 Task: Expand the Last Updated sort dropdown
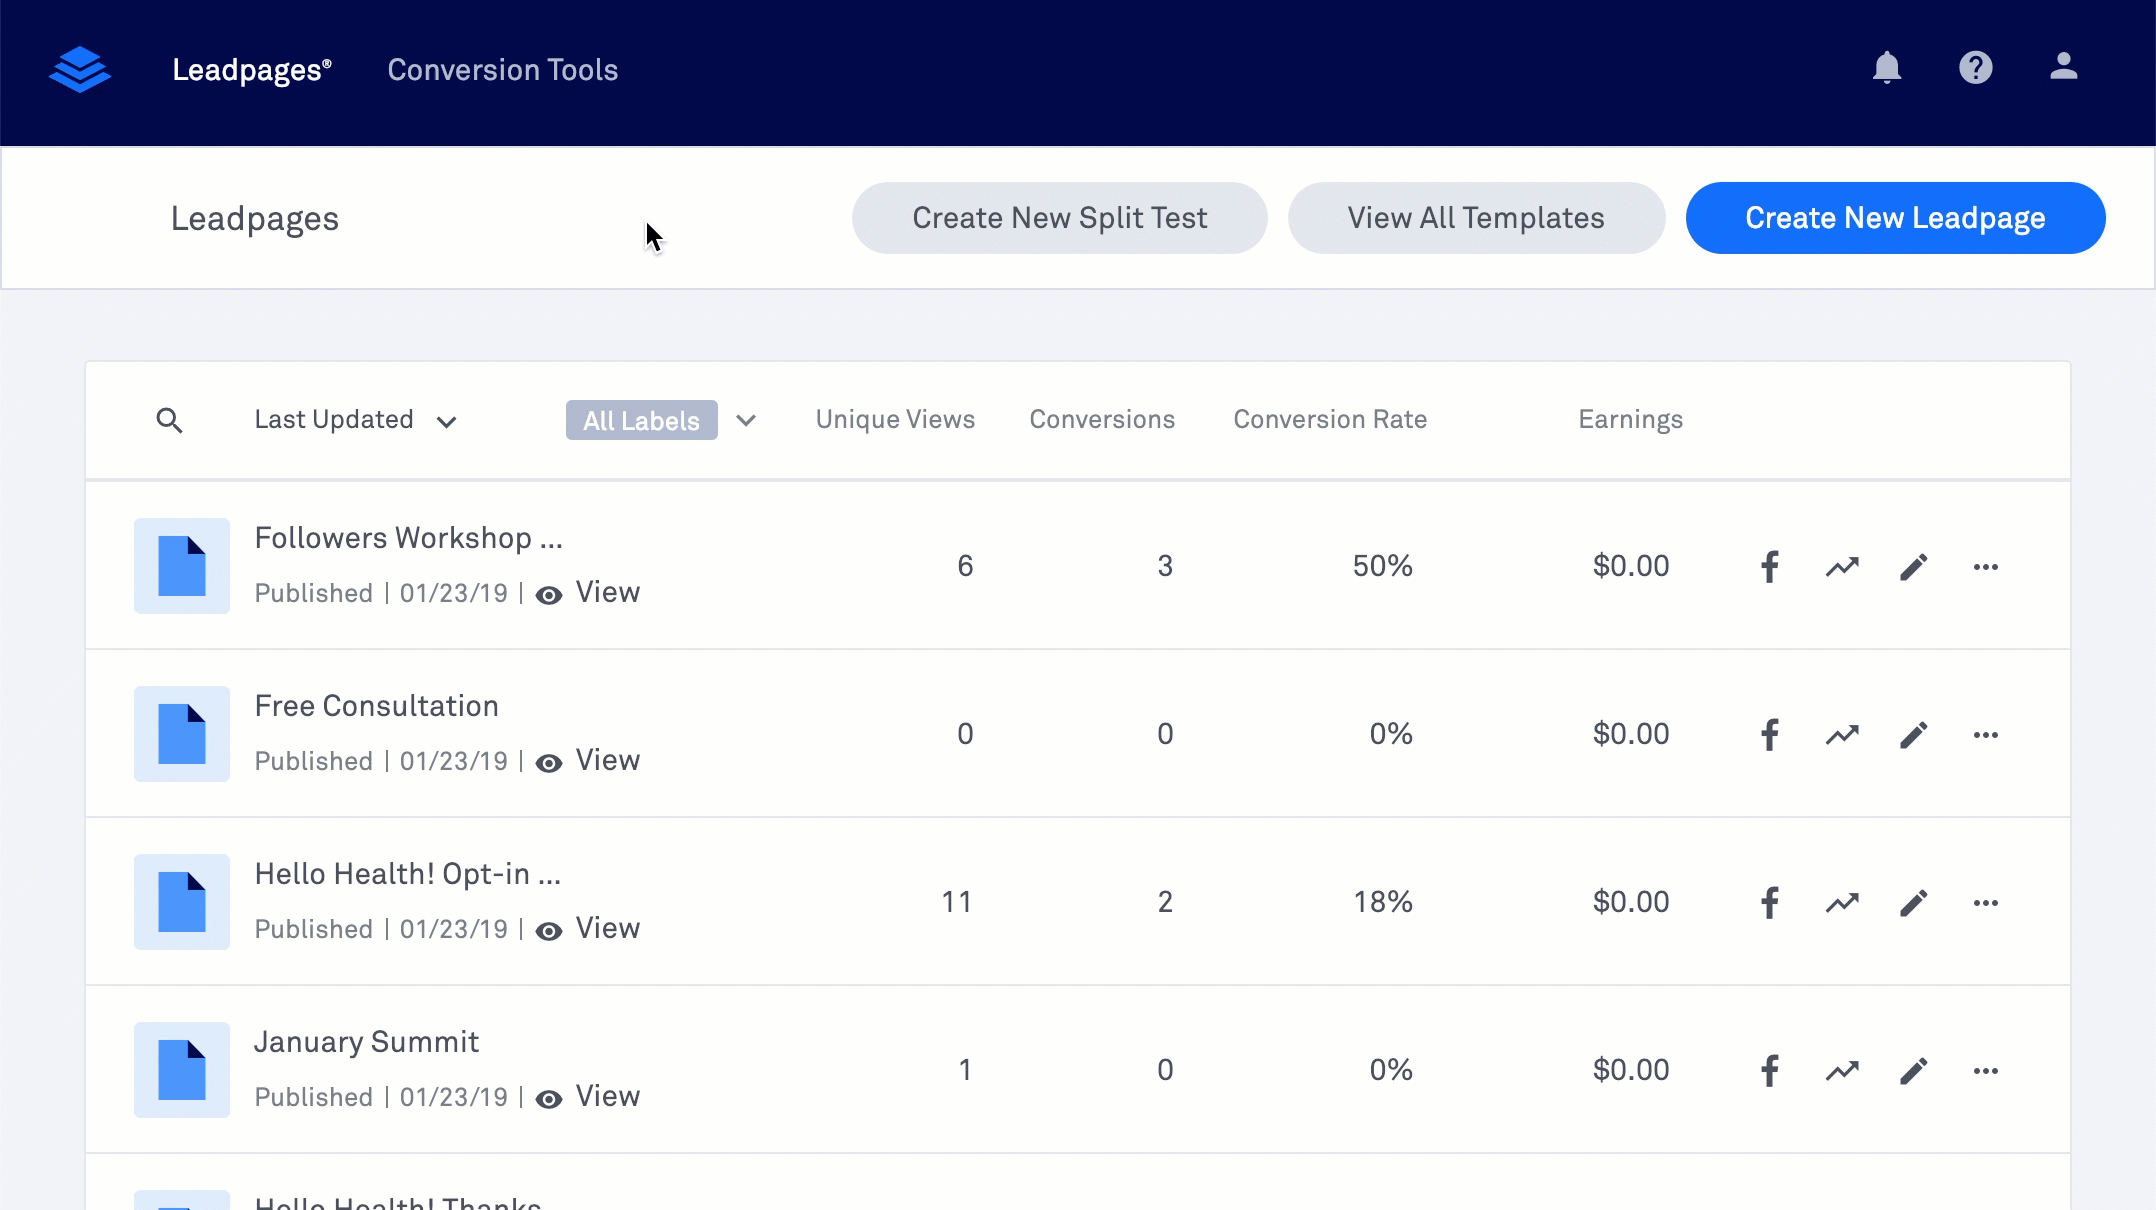coord(355,420)
